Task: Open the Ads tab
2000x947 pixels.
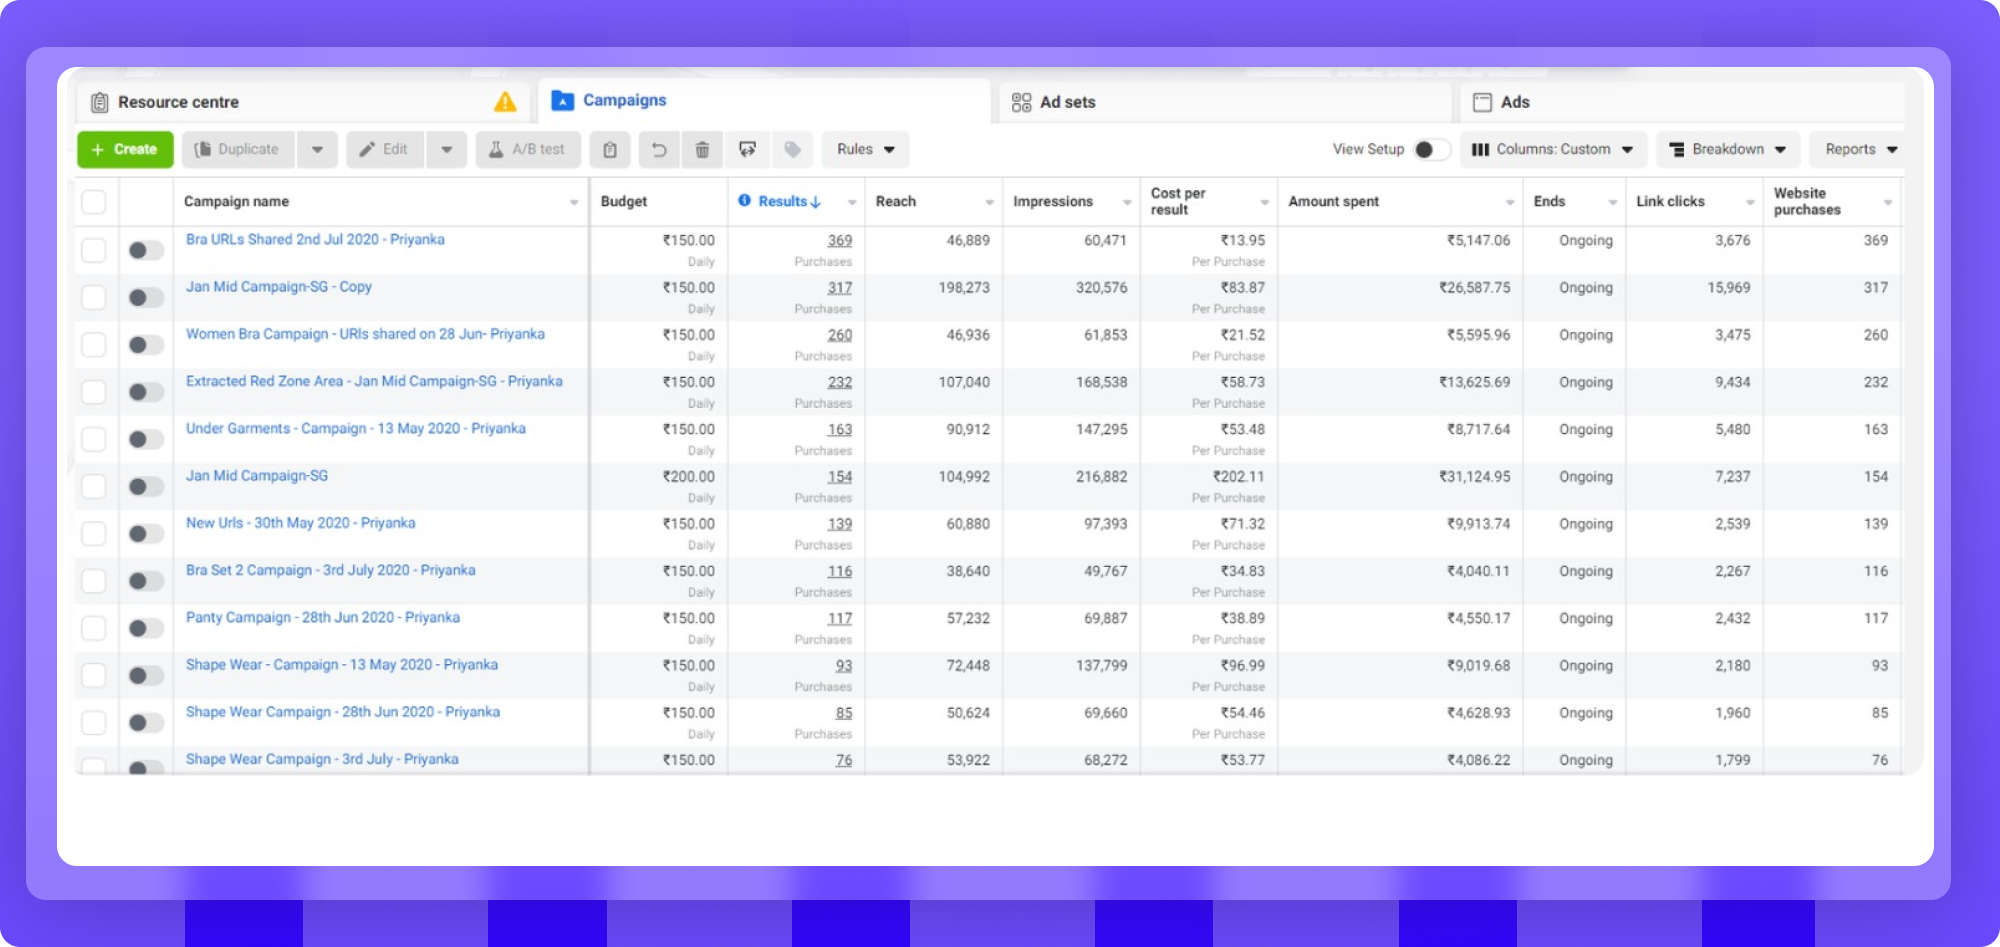Action: 1514,102
